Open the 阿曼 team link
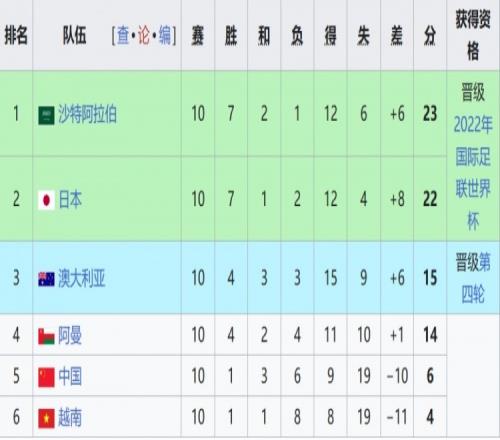Screen dimensions: 500x440 [x=70, y=335]
